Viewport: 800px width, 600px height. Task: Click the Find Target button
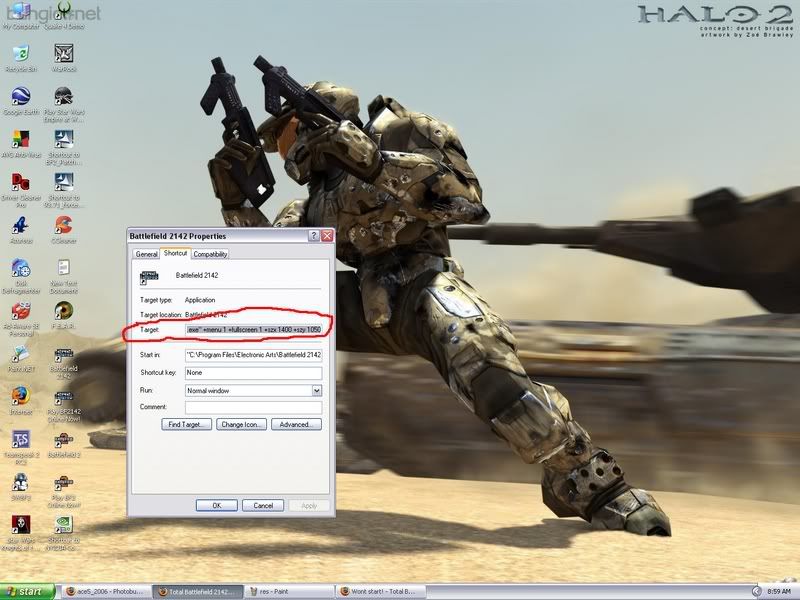187,425
